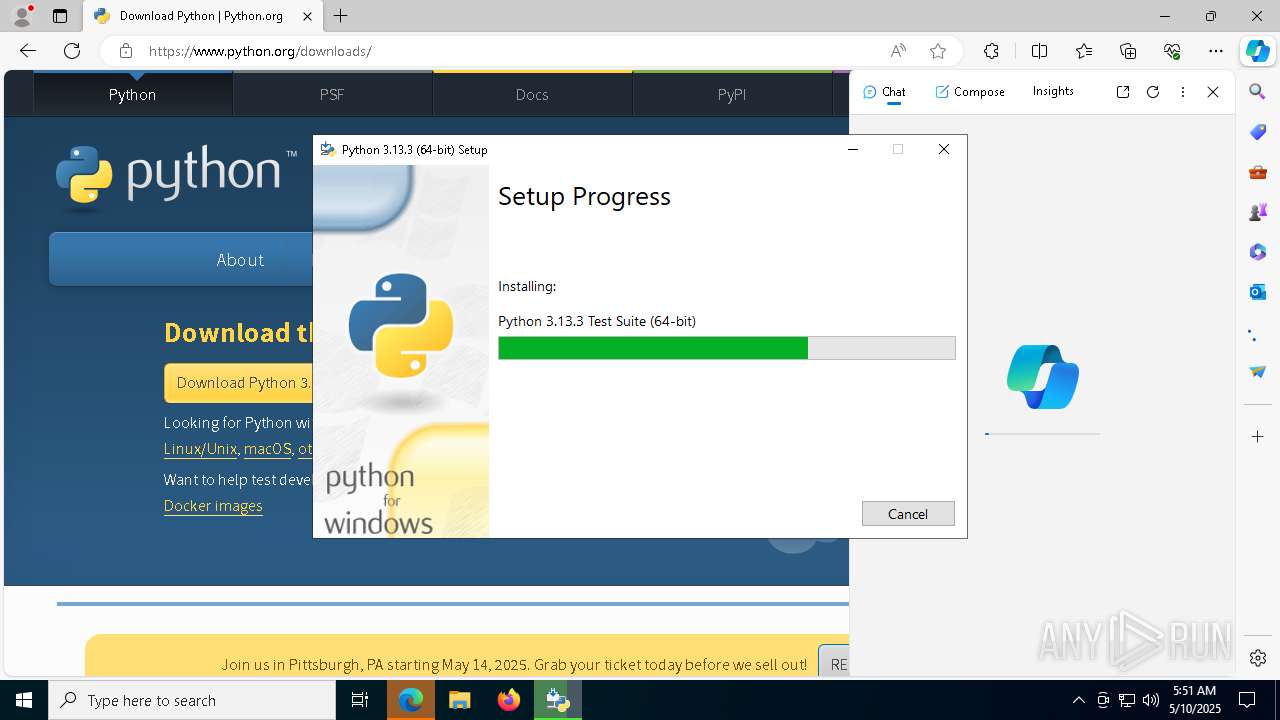Select Python installer icon on the taskbar
The width and height of the screenshot is (1280, 720).
[x=557, y=700]
